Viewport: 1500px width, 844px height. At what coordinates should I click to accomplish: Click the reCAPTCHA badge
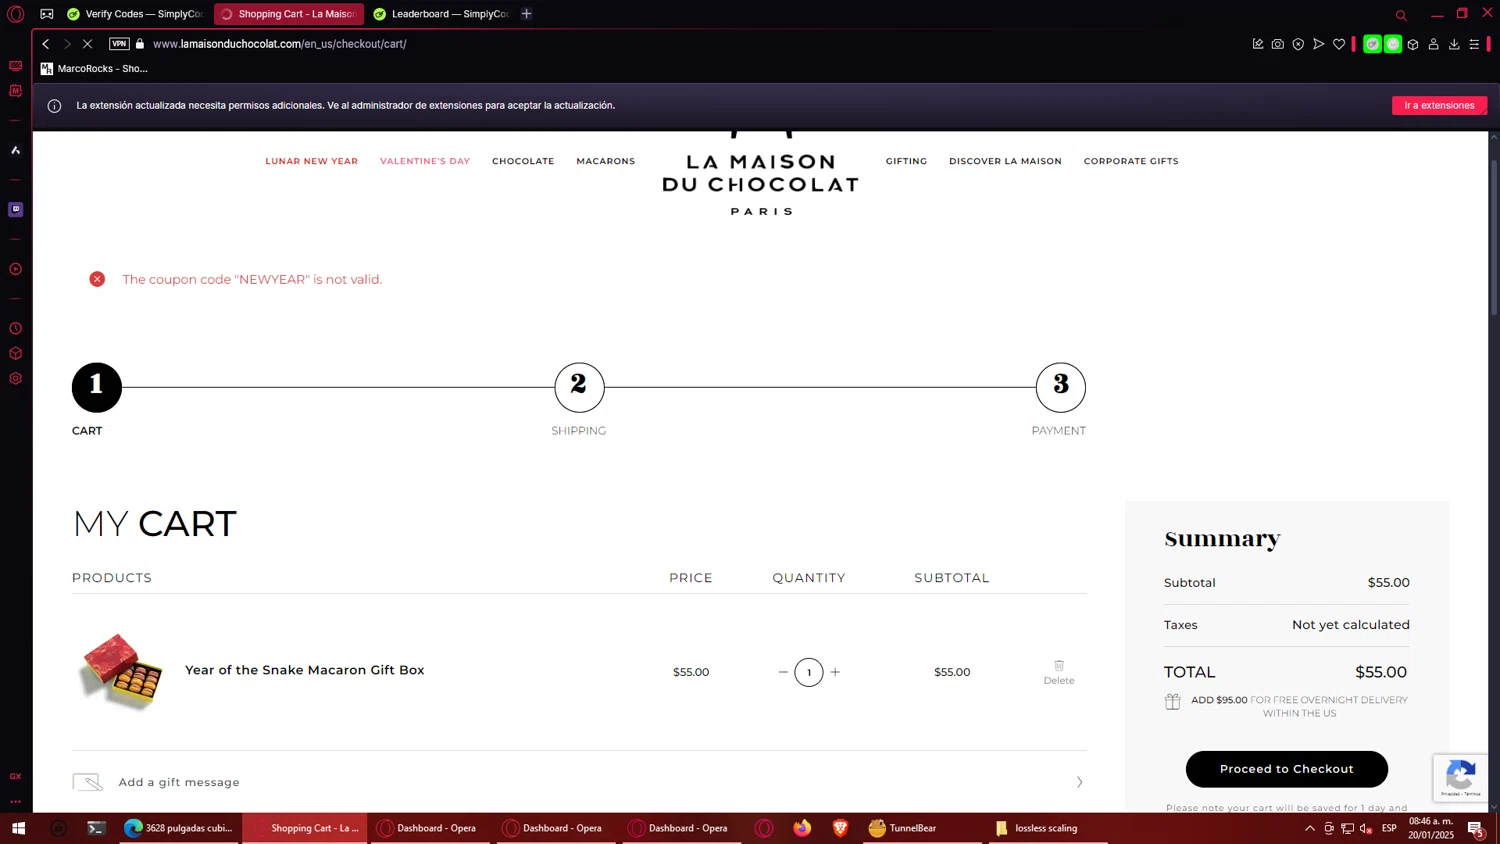(1461, 777)
